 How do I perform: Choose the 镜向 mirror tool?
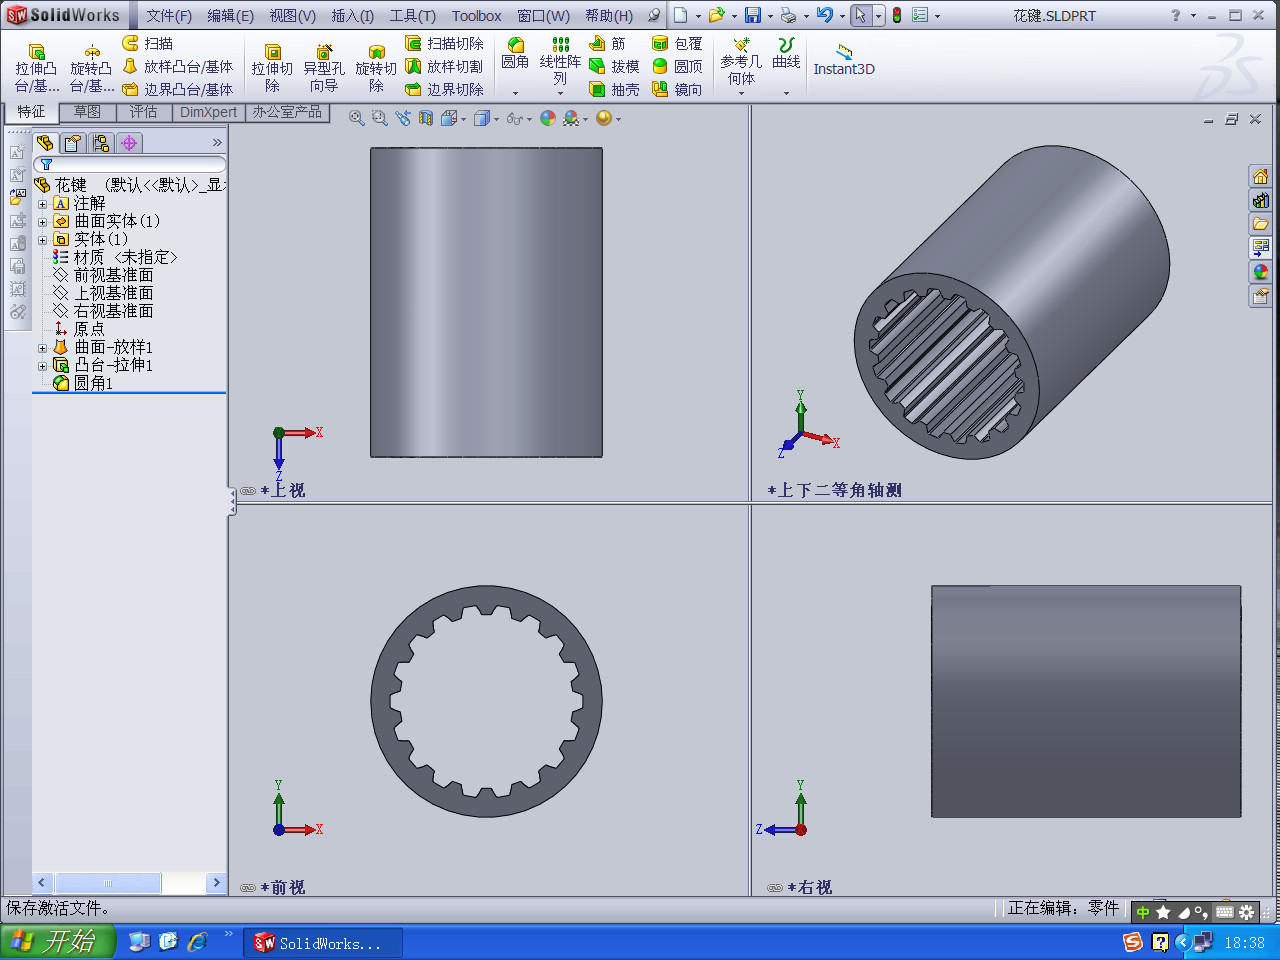677,89
